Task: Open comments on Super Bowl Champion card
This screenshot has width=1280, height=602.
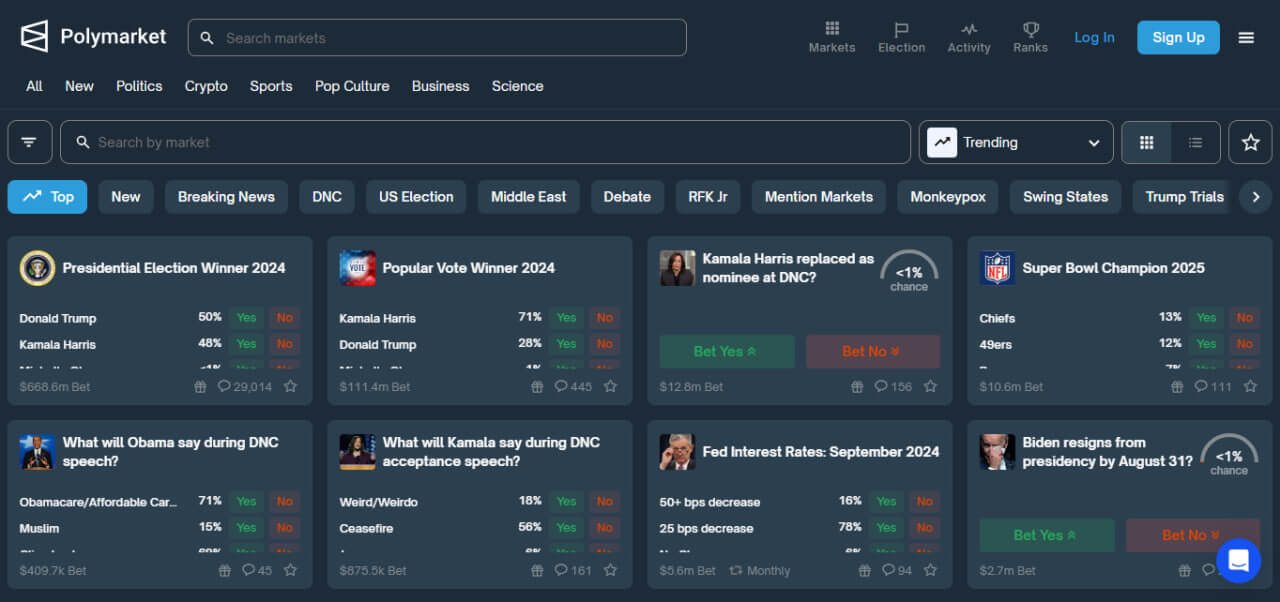Action: pos(1213,386)
